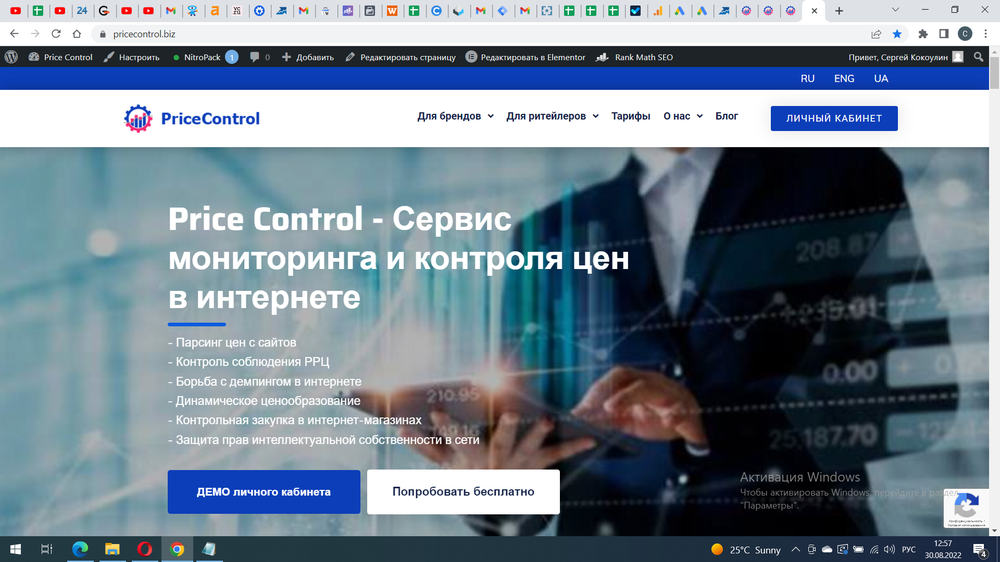Screen dimensions: 1000x562
Task: Switch to the orange letter a tab
Action: coord(215,11)
